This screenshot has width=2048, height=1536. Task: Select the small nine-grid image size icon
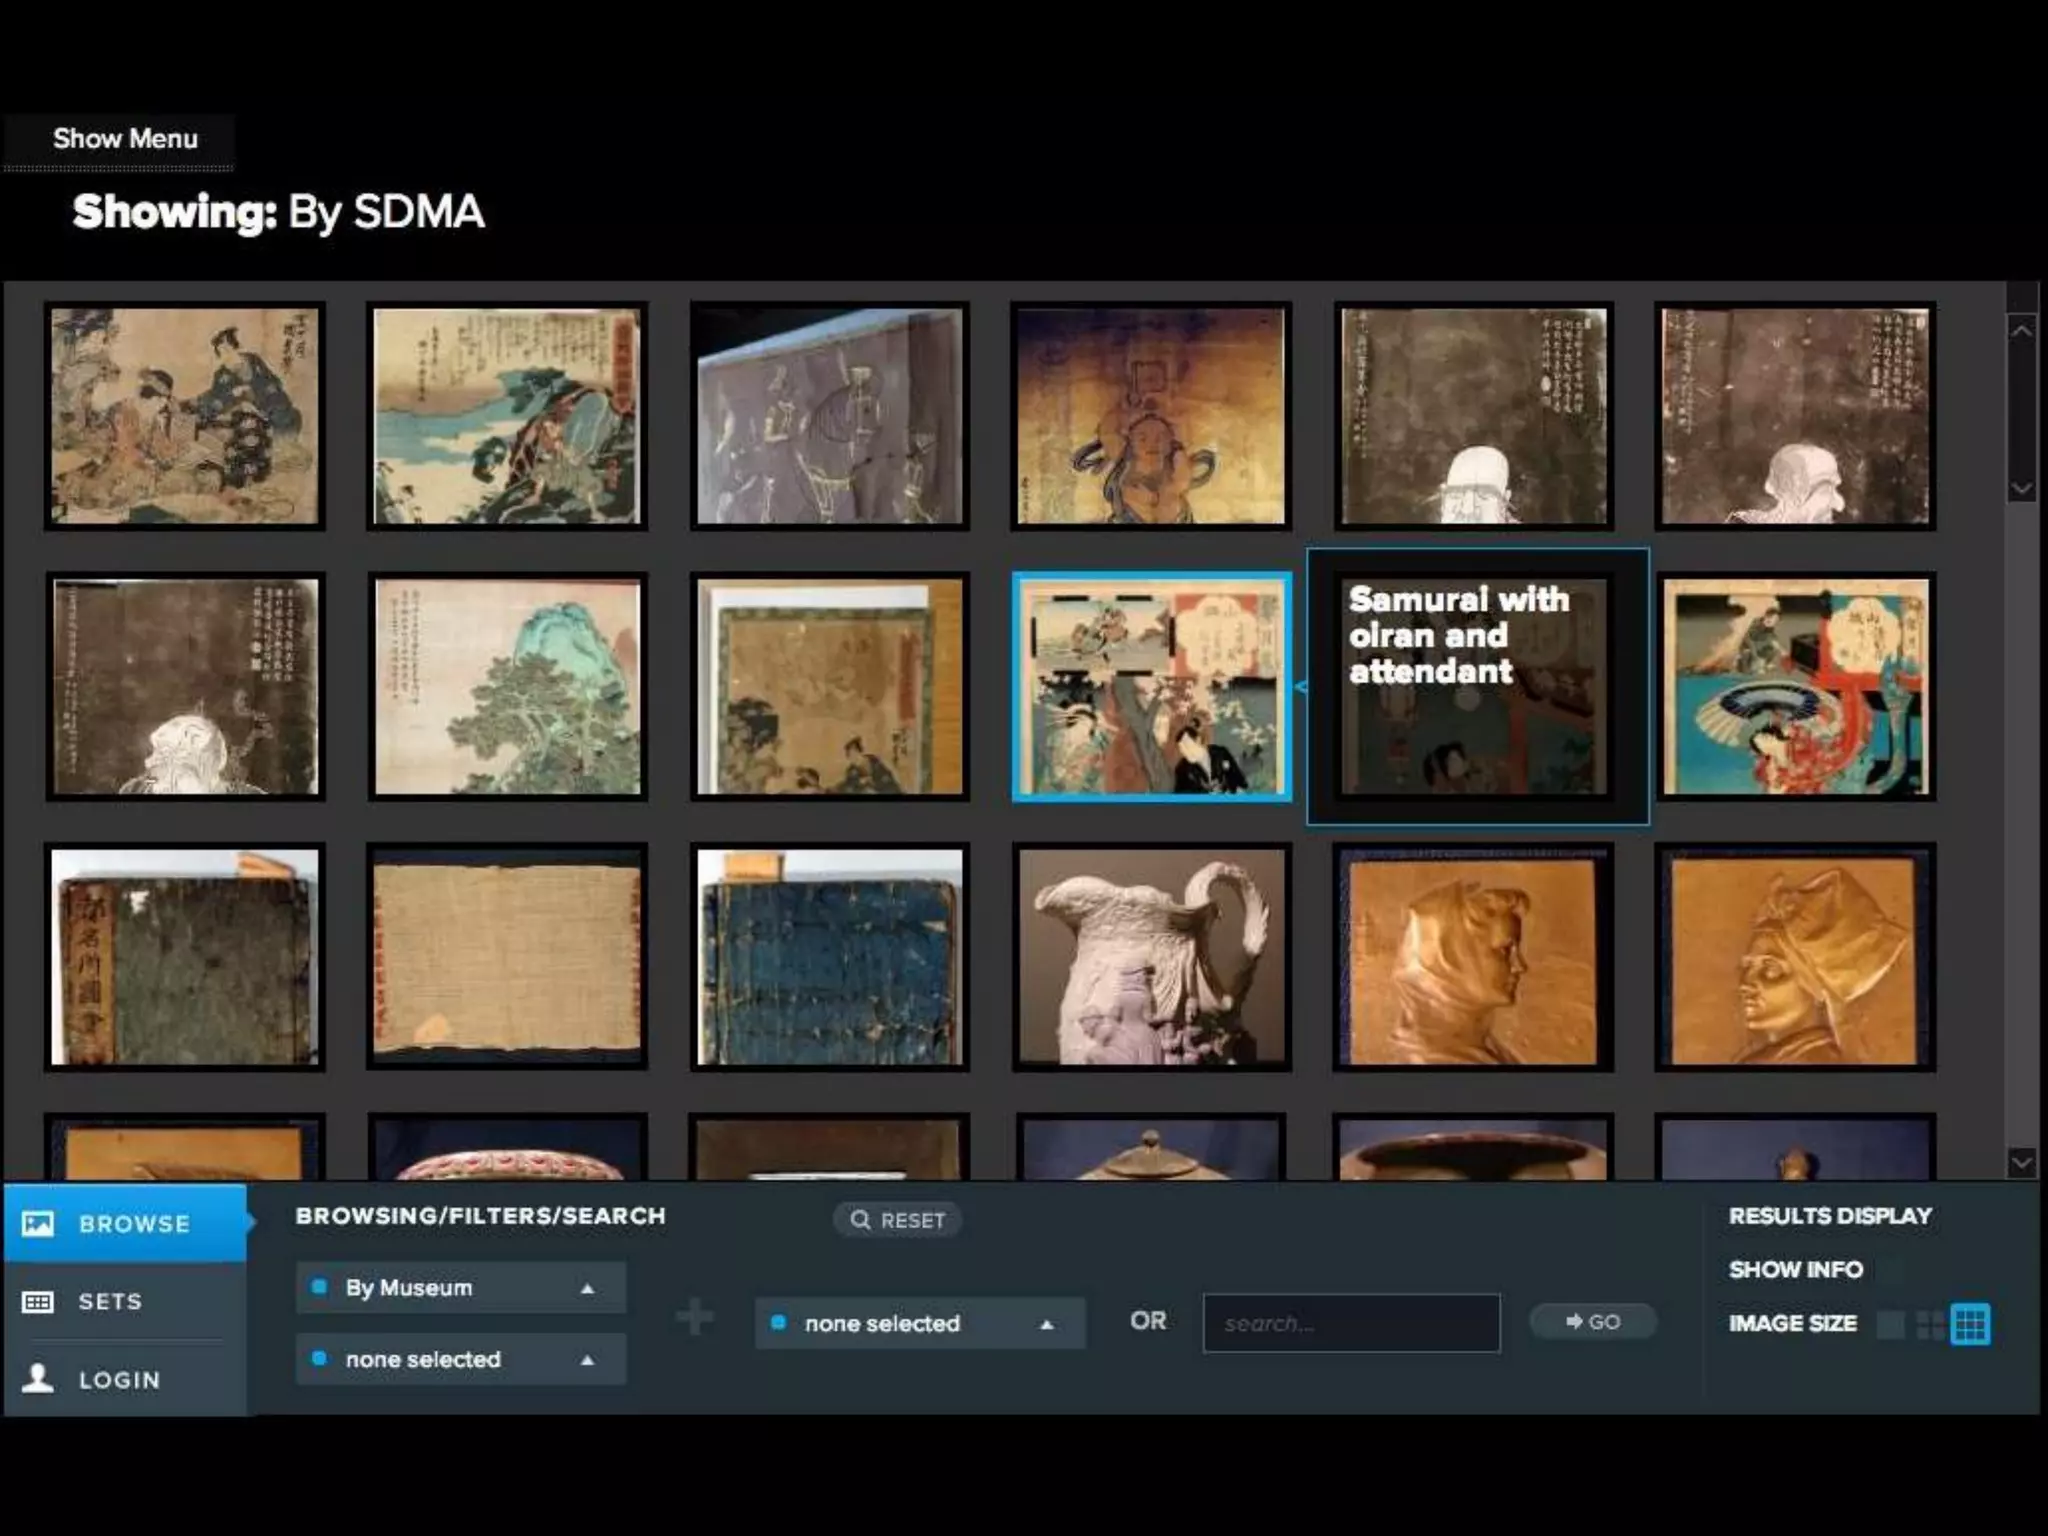(x=1970, y=1324)
